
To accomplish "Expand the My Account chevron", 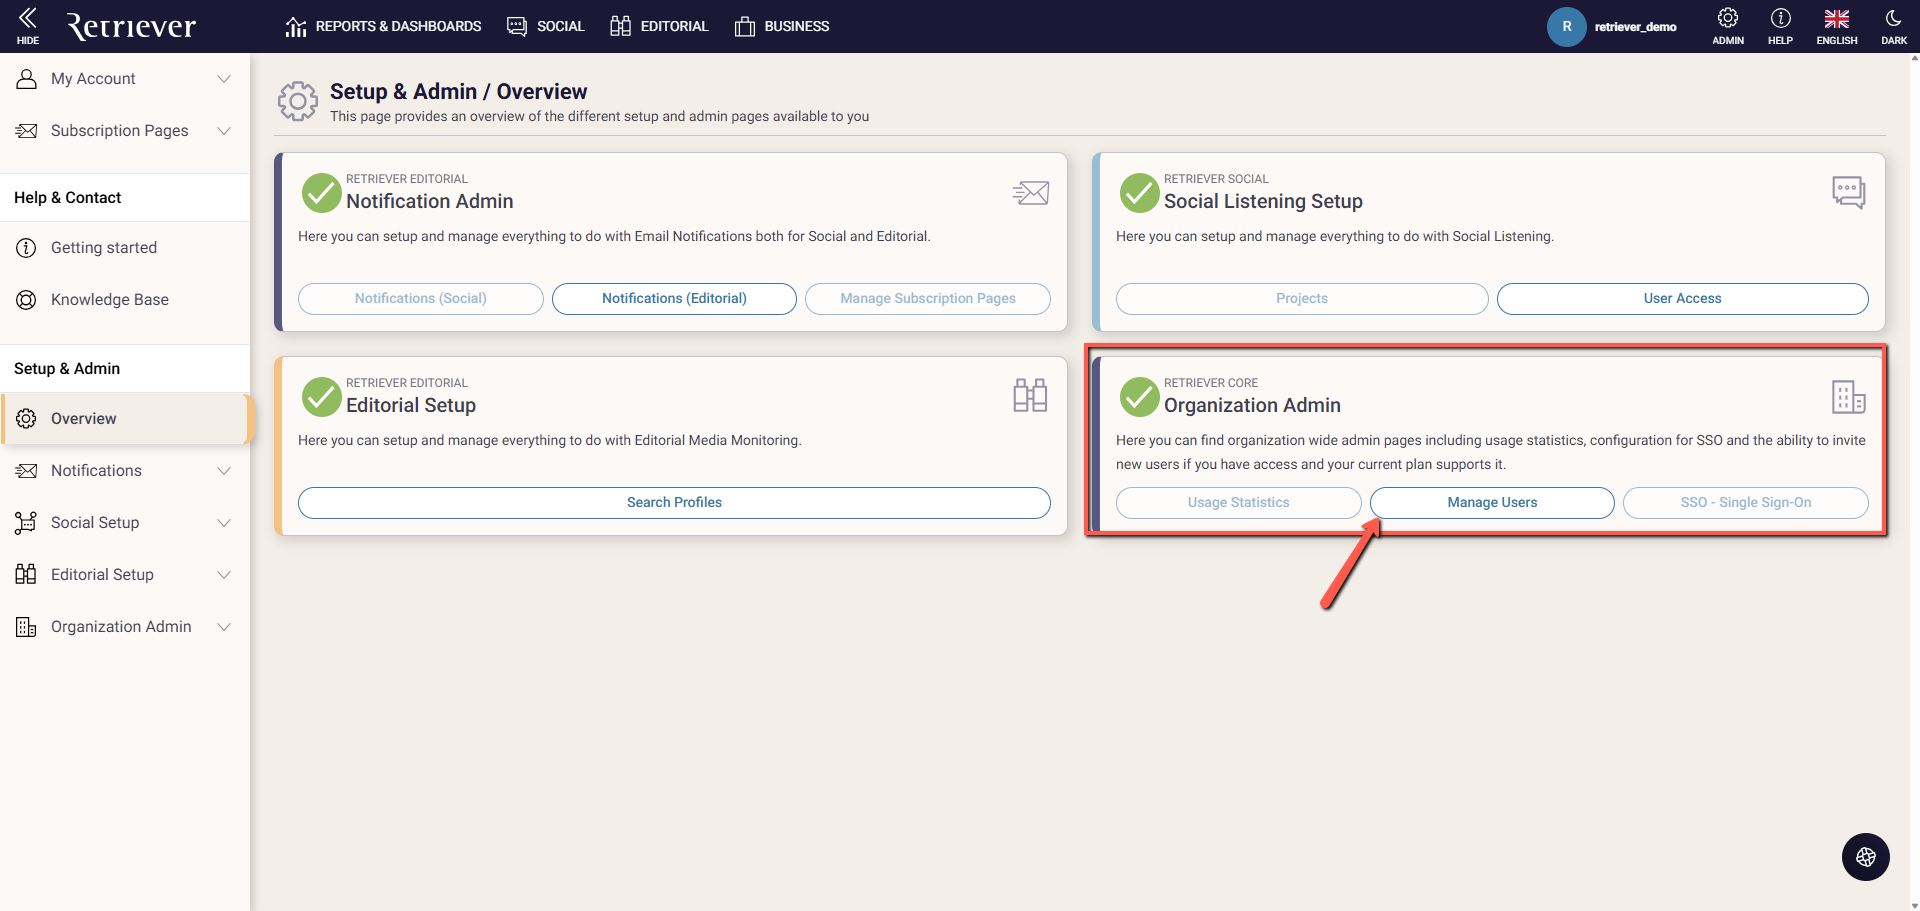I will pos(224,79).
